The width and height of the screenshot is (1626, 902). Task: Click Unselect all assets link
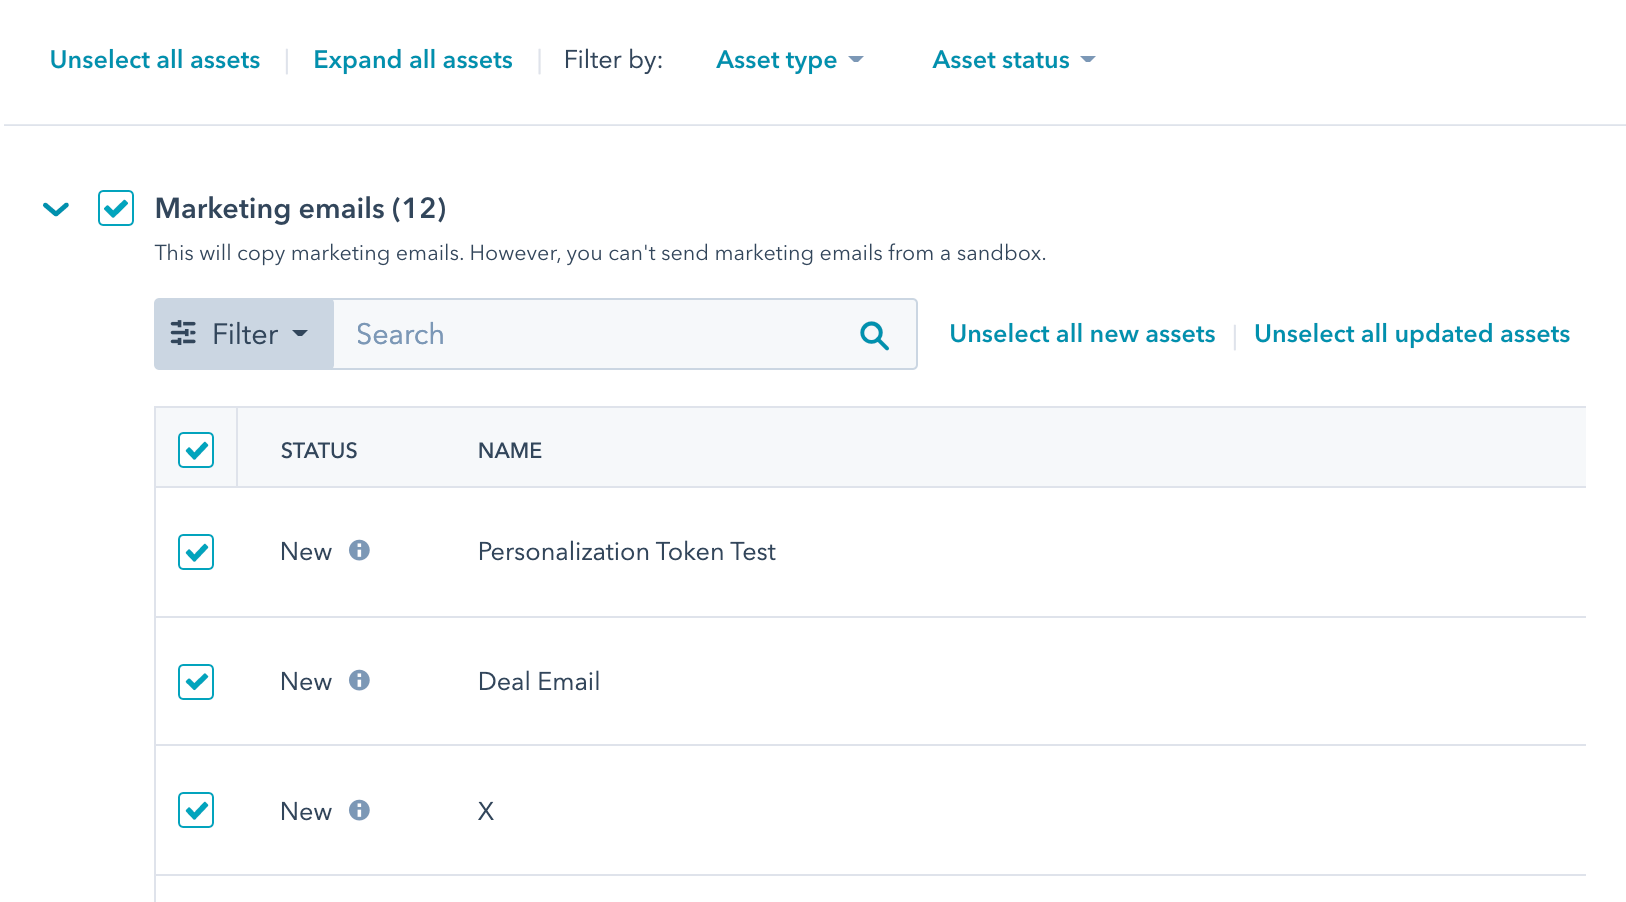pyautogui.click(x=155, y=60)
